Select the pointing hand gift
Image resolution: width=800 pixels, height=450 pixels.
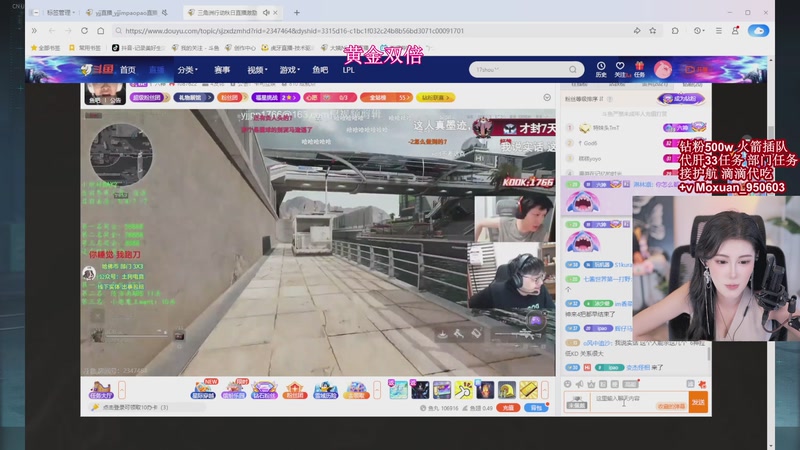pos(463,390)
